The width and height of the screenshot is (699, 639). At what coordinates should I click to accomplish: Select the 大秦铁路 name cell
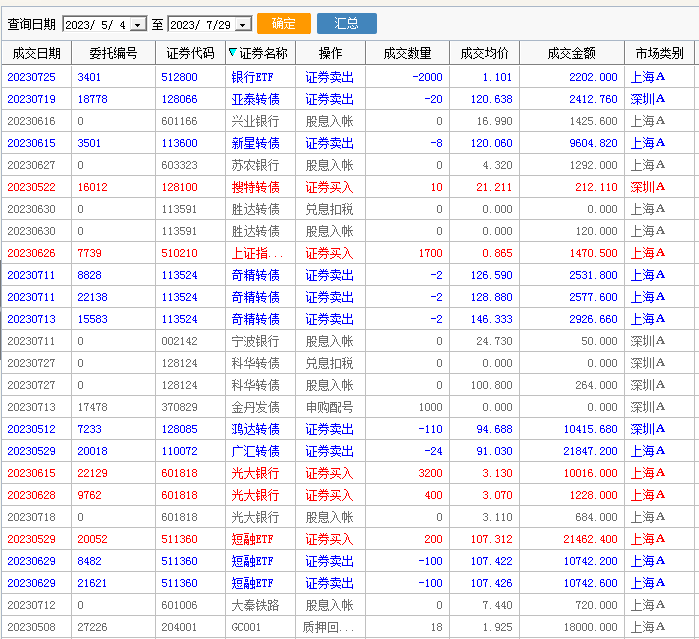tap(255, 605)
